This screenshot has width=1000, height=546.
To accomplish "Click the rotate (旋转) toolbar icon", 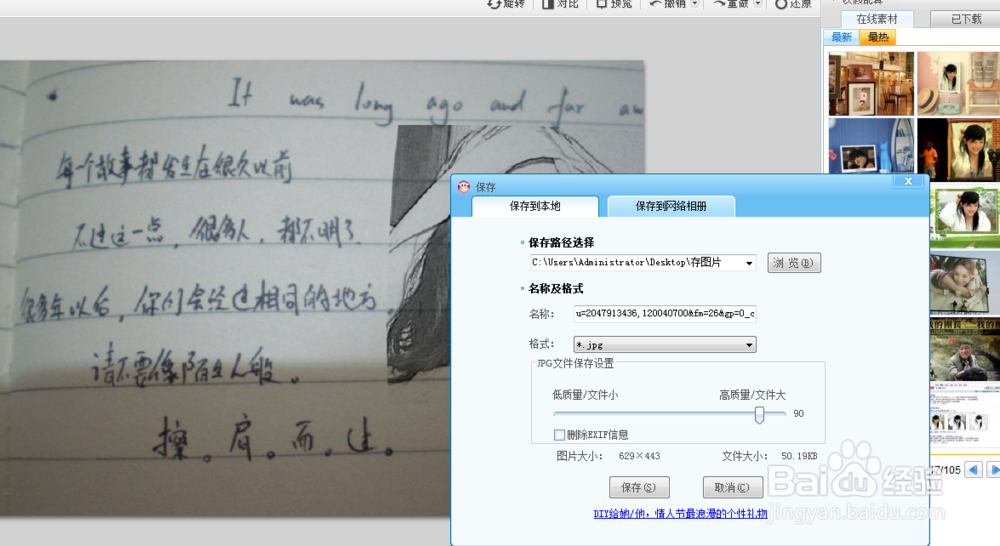I will 494,4.
